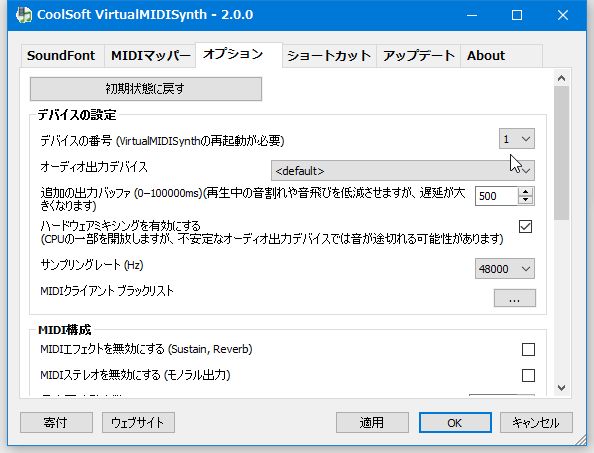Show the About tab
The width and height of the screenshot is (594, 453).
(501, 56)
